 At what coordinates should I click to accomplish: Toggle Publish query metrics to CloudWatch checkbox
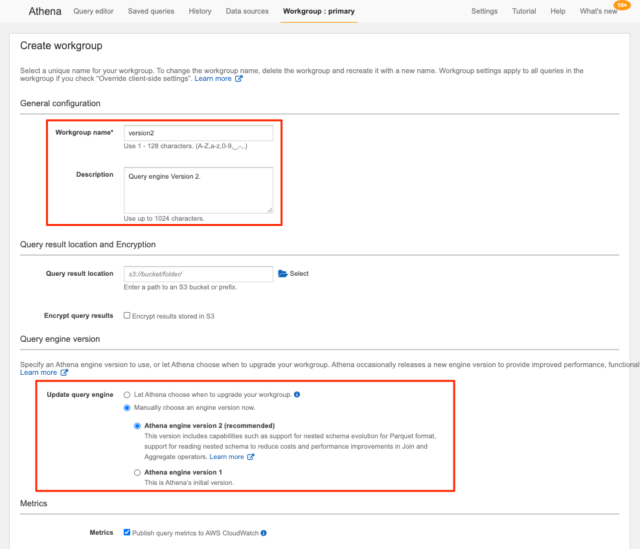click(127, 532)
